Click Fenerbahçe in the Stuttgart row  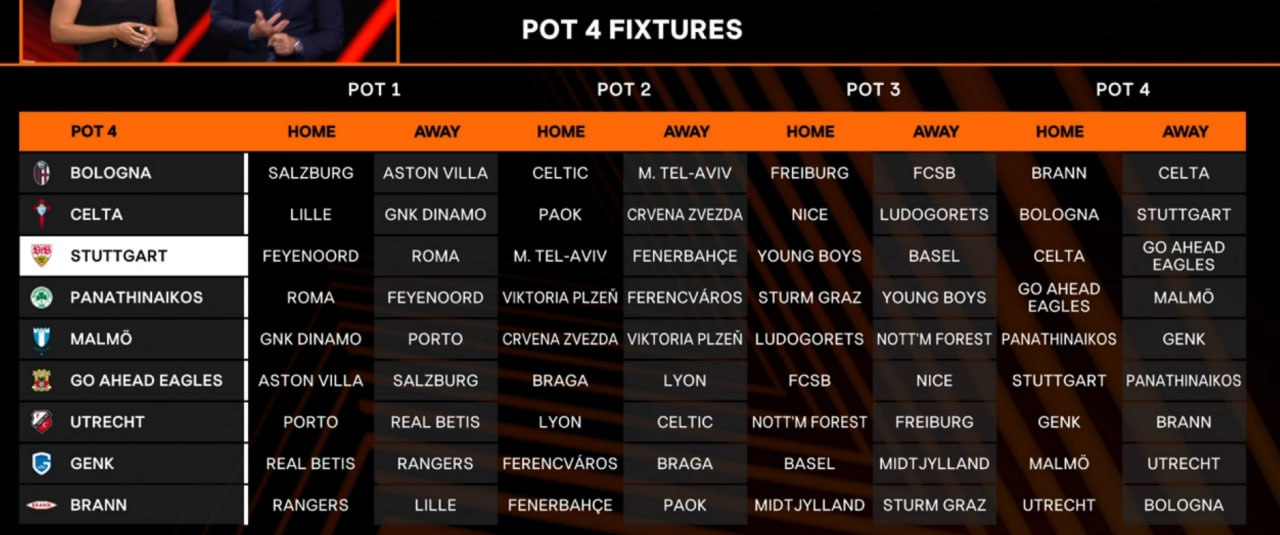(685, 256)
